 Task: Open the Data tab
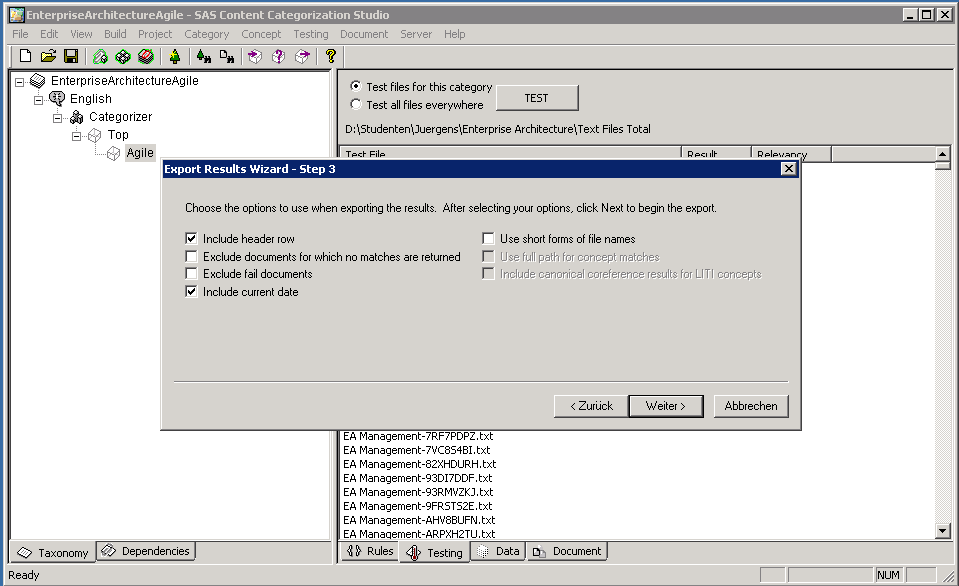498,551
